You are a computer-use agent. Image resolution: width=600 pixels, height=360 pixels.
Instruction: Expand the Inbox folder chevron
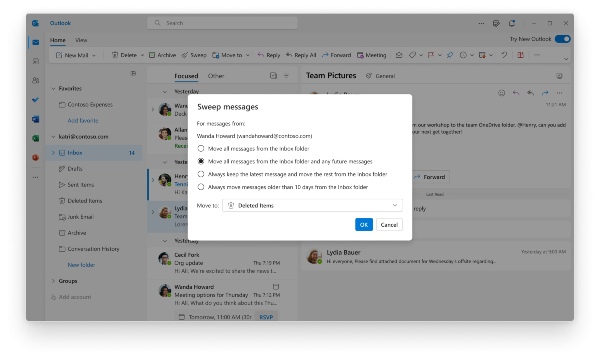(53, 153)
